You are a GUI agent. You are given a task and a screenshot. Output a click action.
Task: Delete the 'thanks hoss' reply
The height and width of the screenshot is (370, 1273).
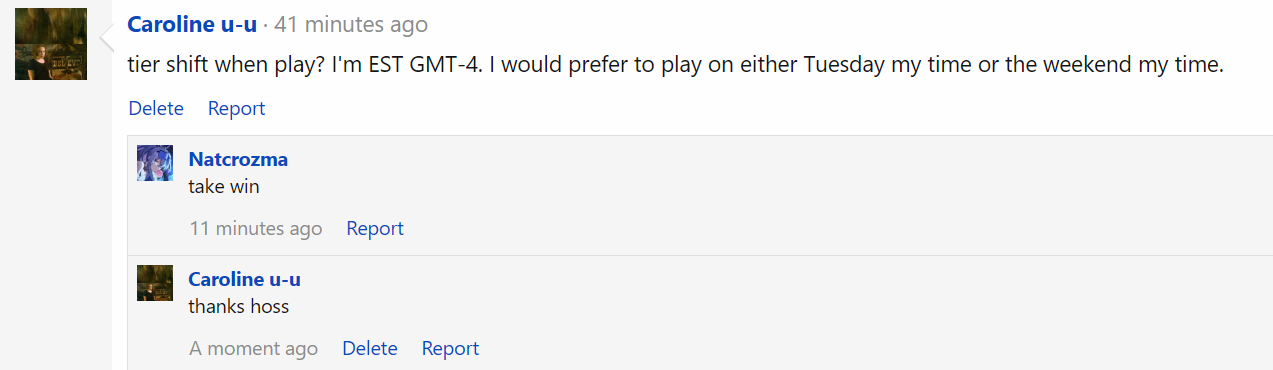[370, 349]
